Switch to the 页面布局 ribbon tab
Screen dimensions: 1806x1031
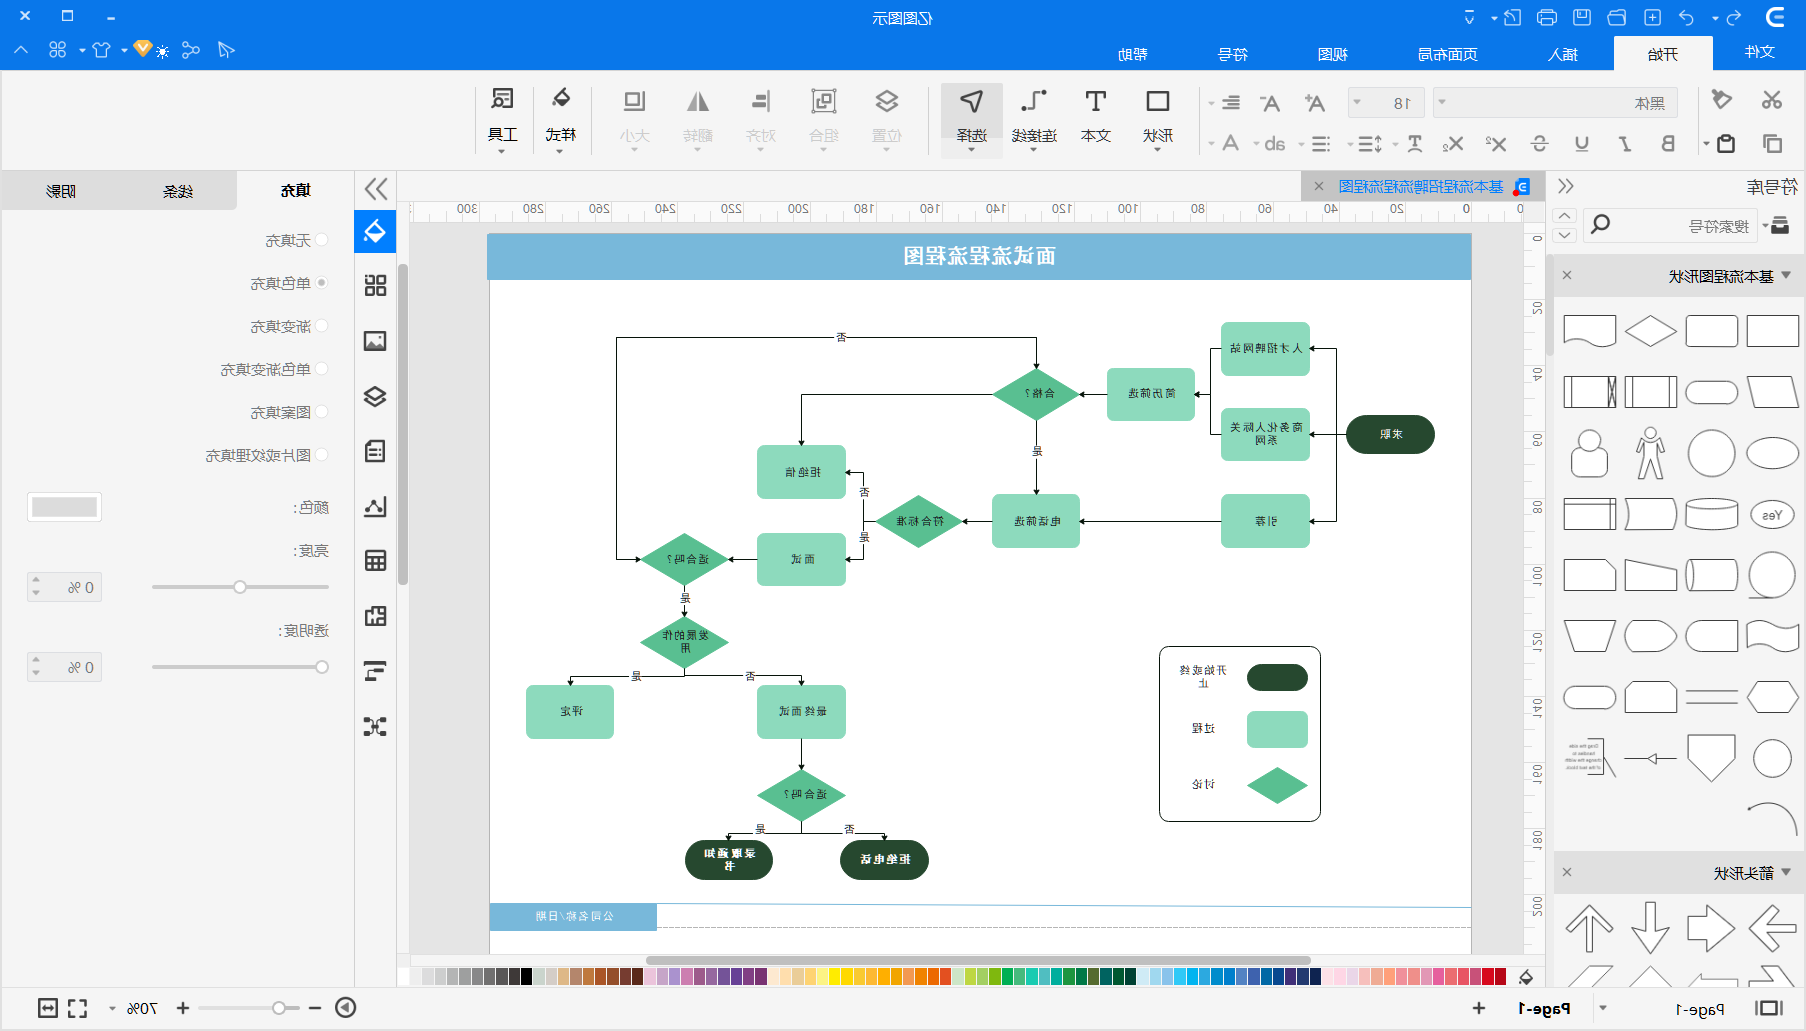point(1447,54)
